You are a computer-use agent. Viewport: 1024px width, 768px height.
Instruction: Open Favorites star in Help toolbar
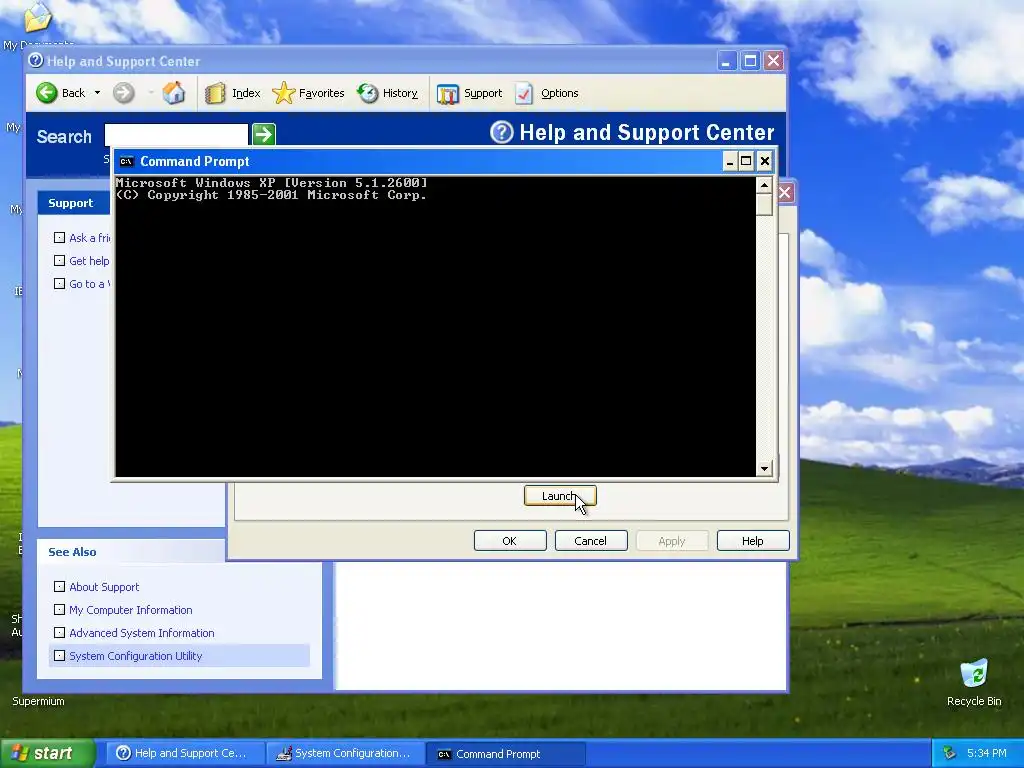click(308, 93)
